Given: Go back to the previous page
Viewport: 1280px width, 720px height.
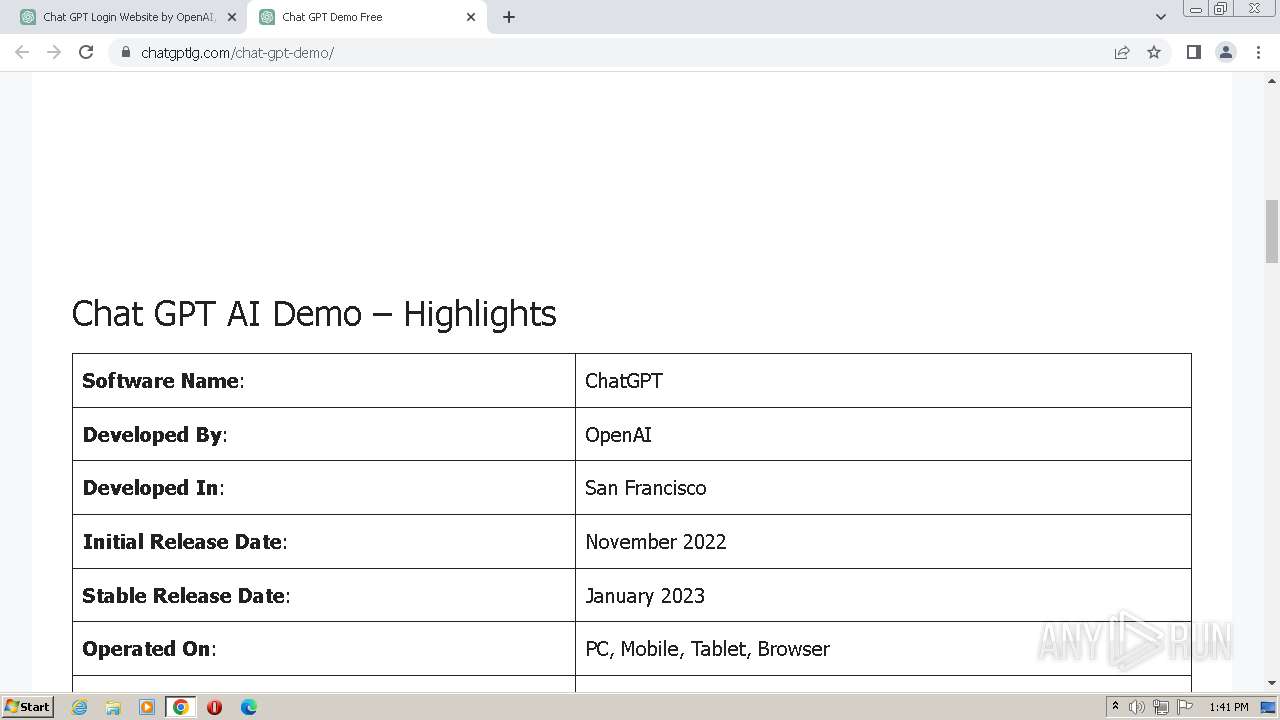Looking at the screenshot, I should (22, 52).
